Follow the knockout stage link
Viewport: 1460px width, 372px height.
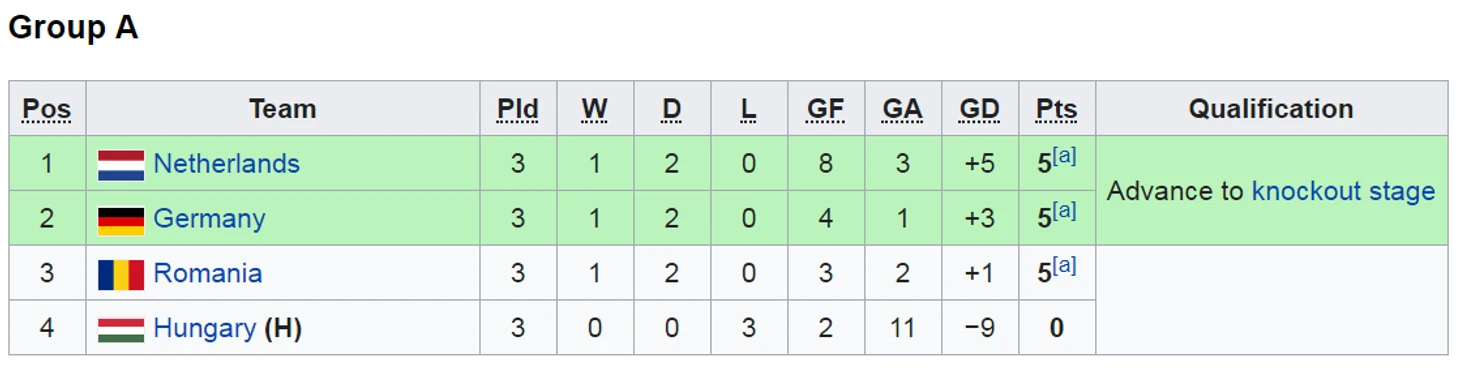[x=1343, y=191]
